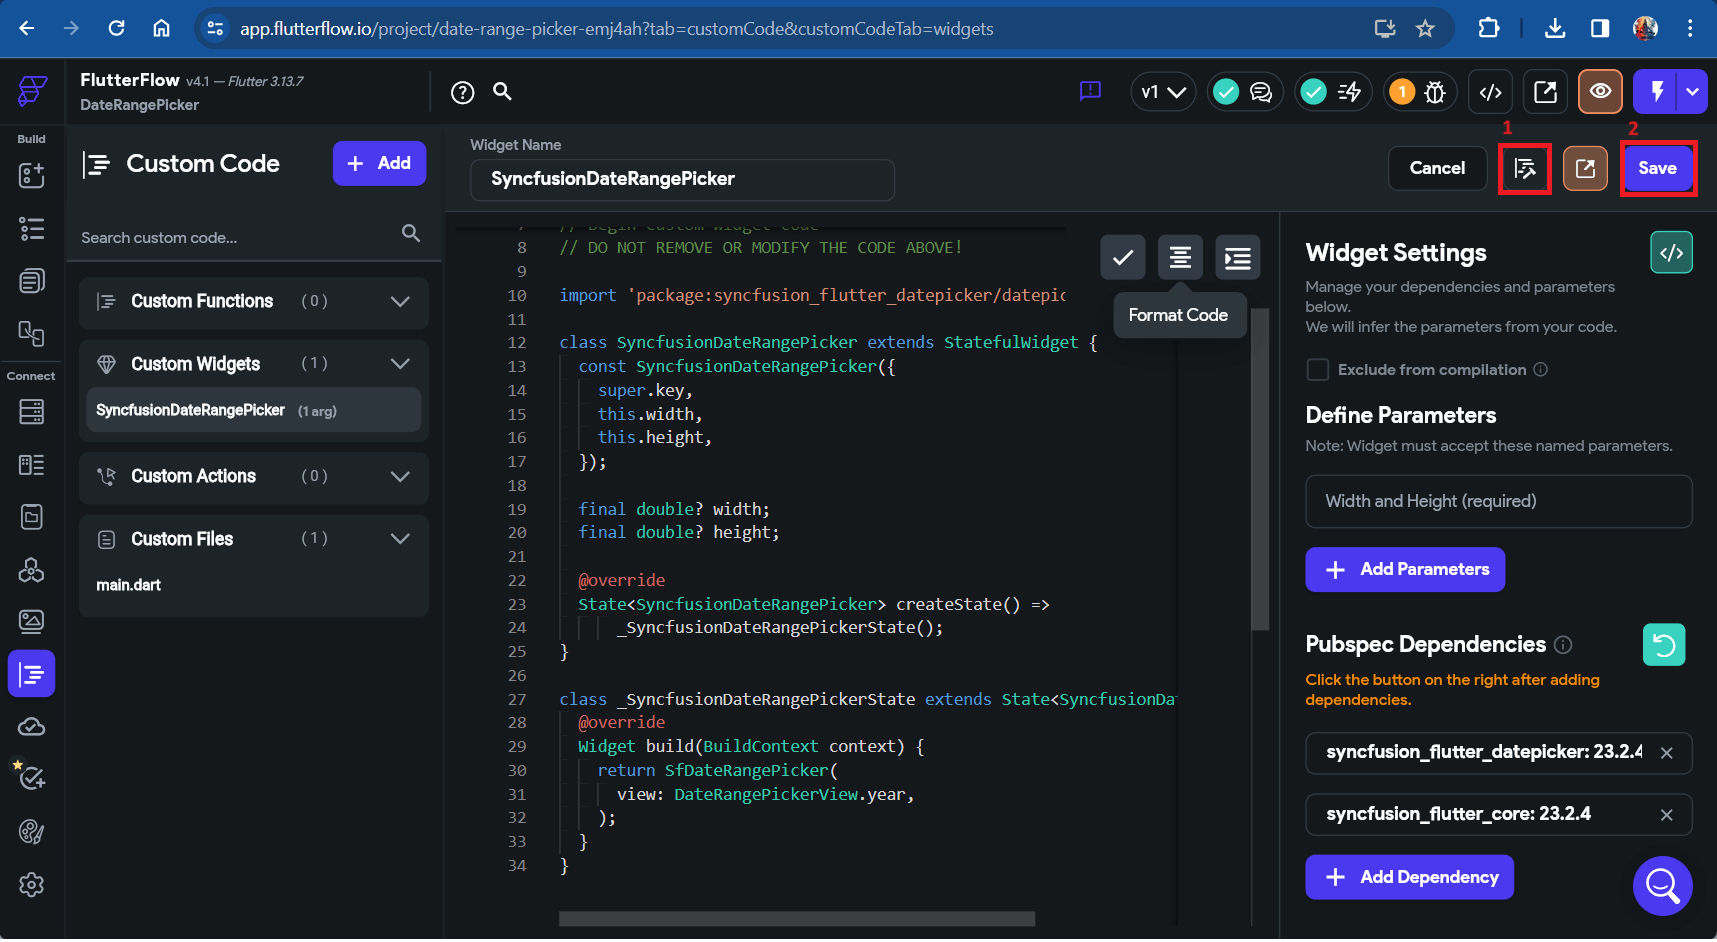This screenshot has width=1717, height=942.
Task: Click the code editor vertical scrollbar
Action: (x=1260, y=470)
